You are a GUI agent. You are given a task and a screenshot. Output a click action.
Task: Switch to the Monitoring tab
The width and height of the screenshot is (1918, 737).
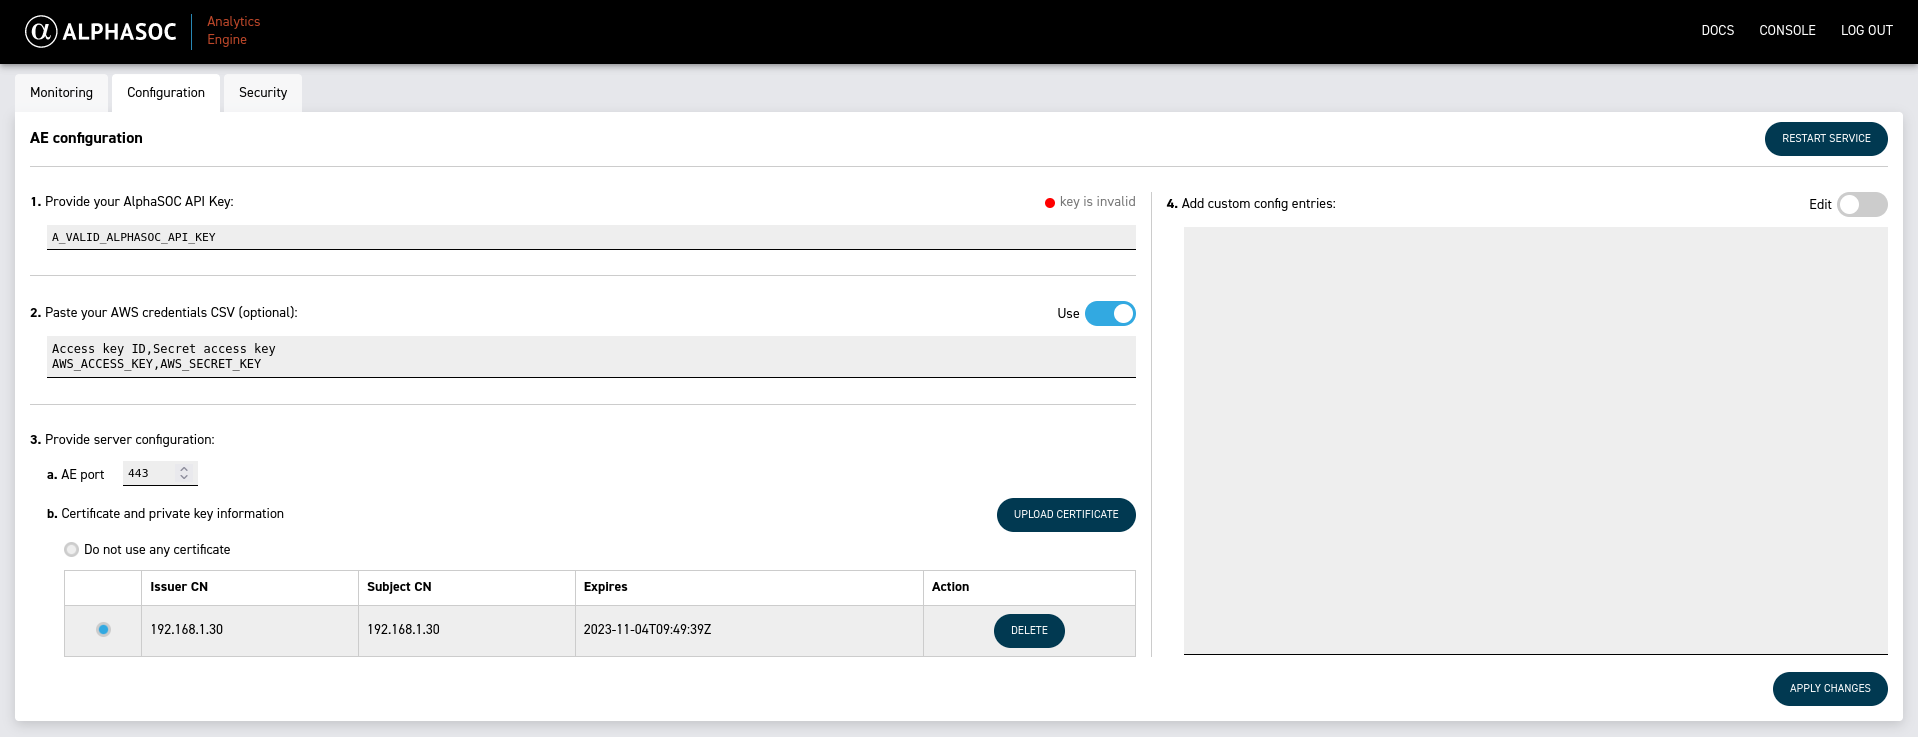pos(61,93)
